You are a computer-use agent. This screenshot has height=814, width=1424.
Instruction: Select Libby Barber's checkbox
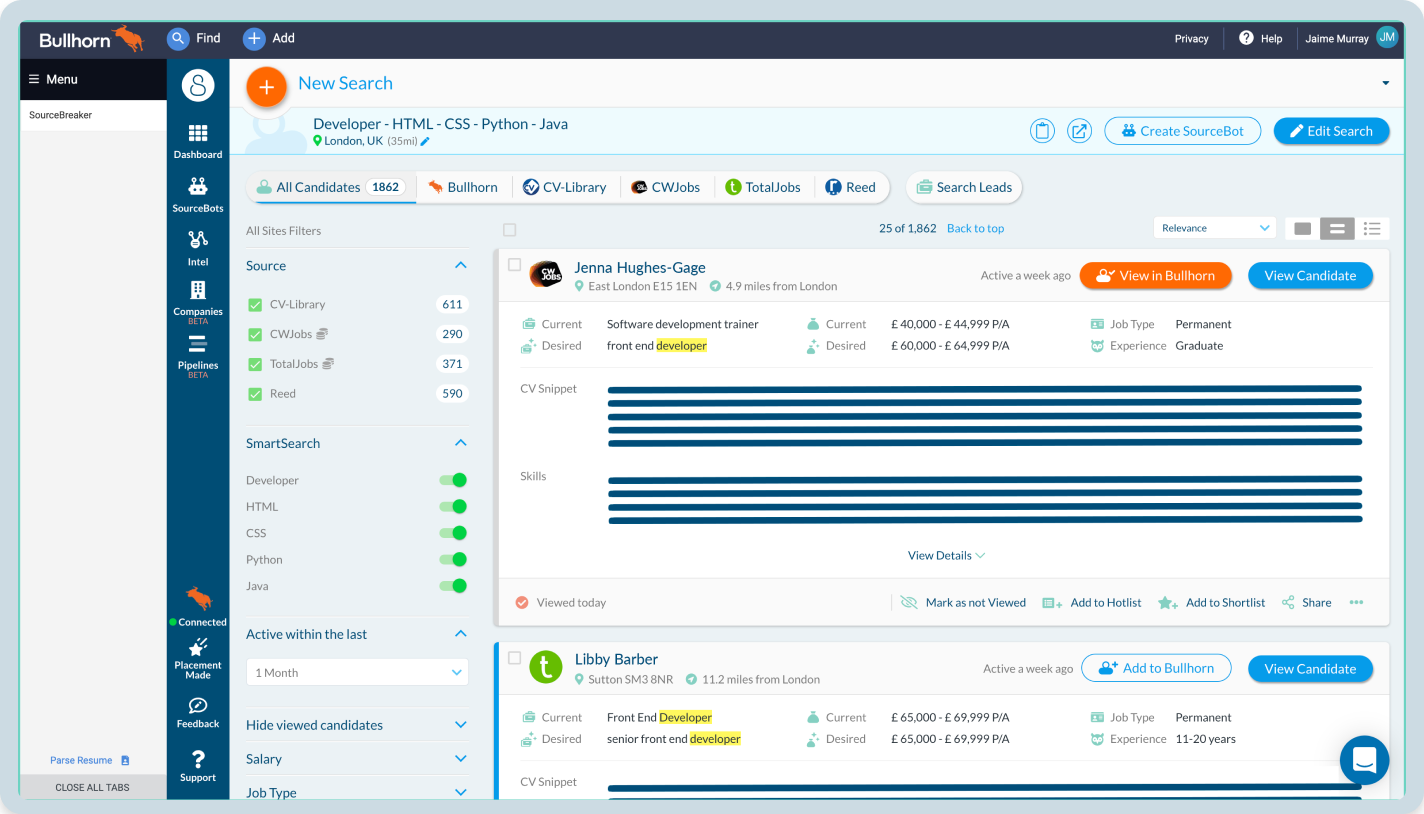[514, 658]
